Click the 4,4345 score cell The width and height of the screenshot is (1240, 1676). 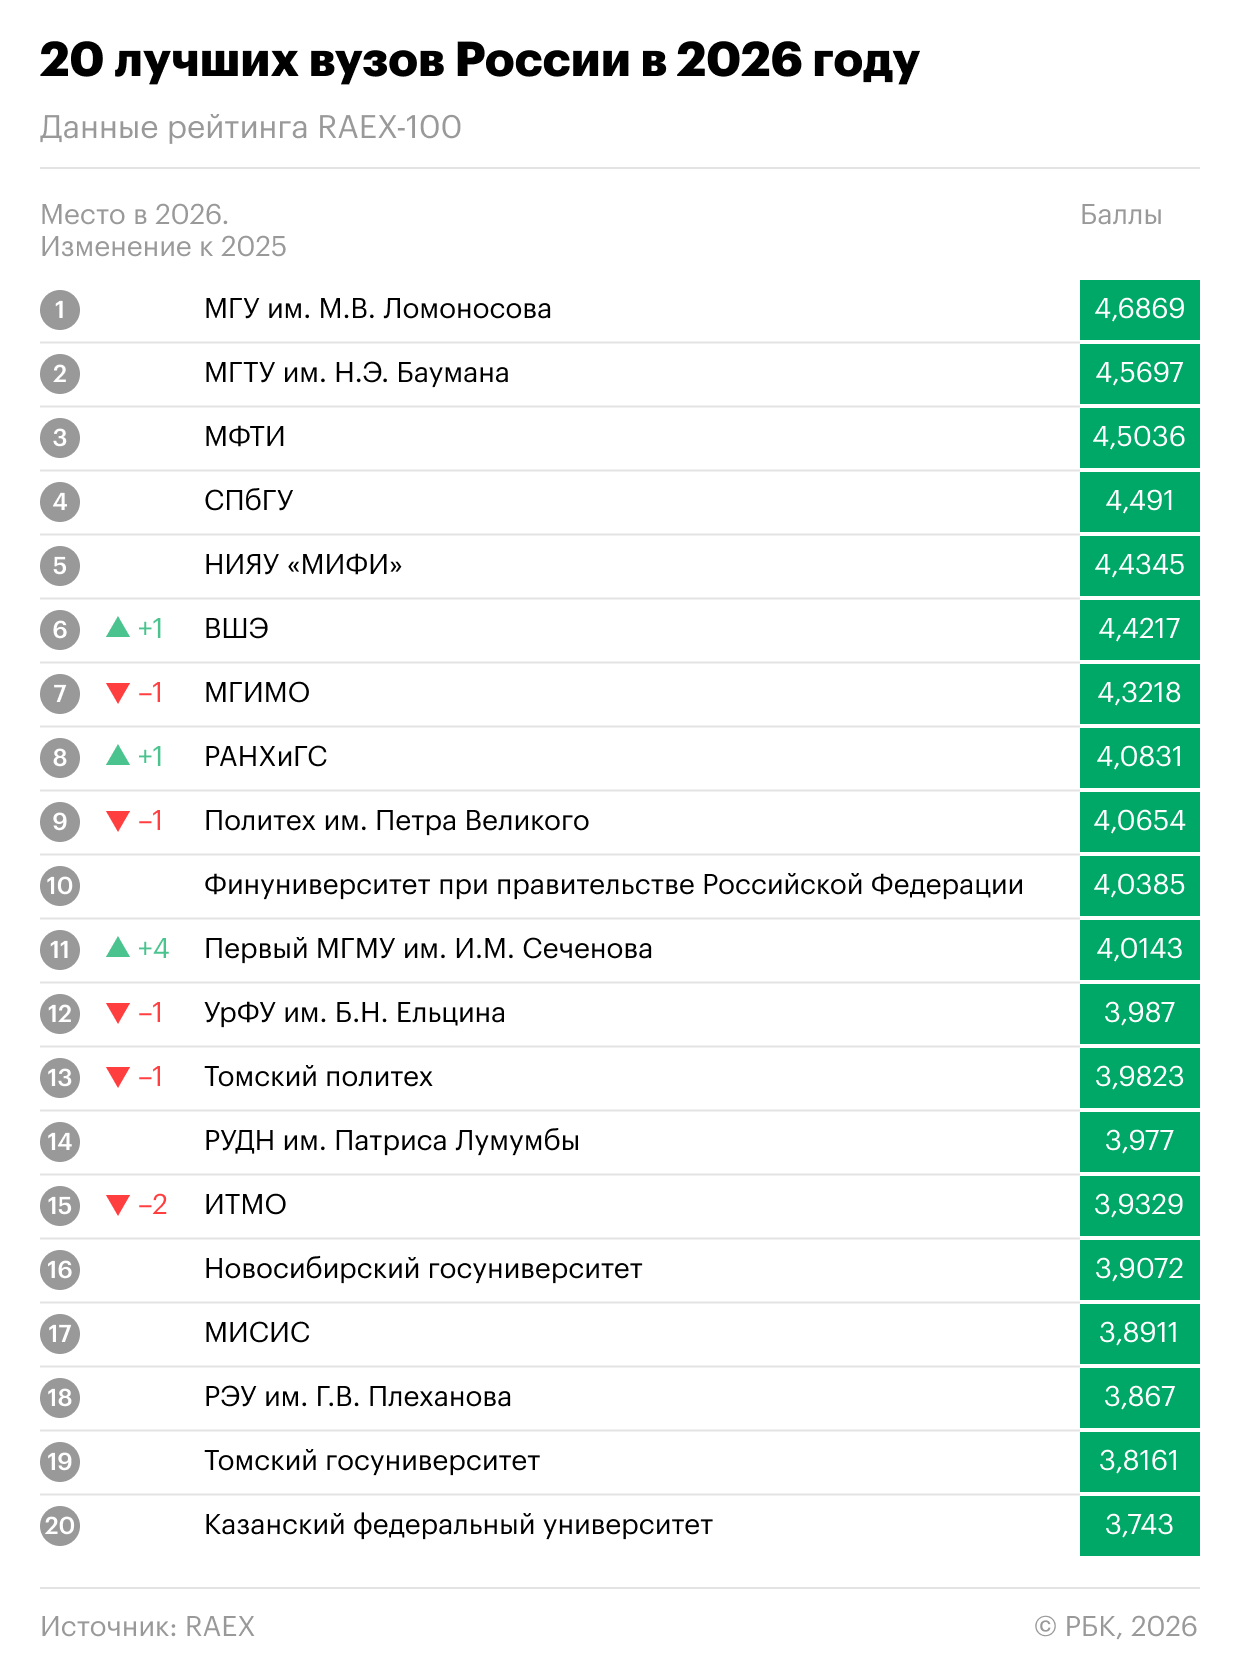pos(1140,566)
